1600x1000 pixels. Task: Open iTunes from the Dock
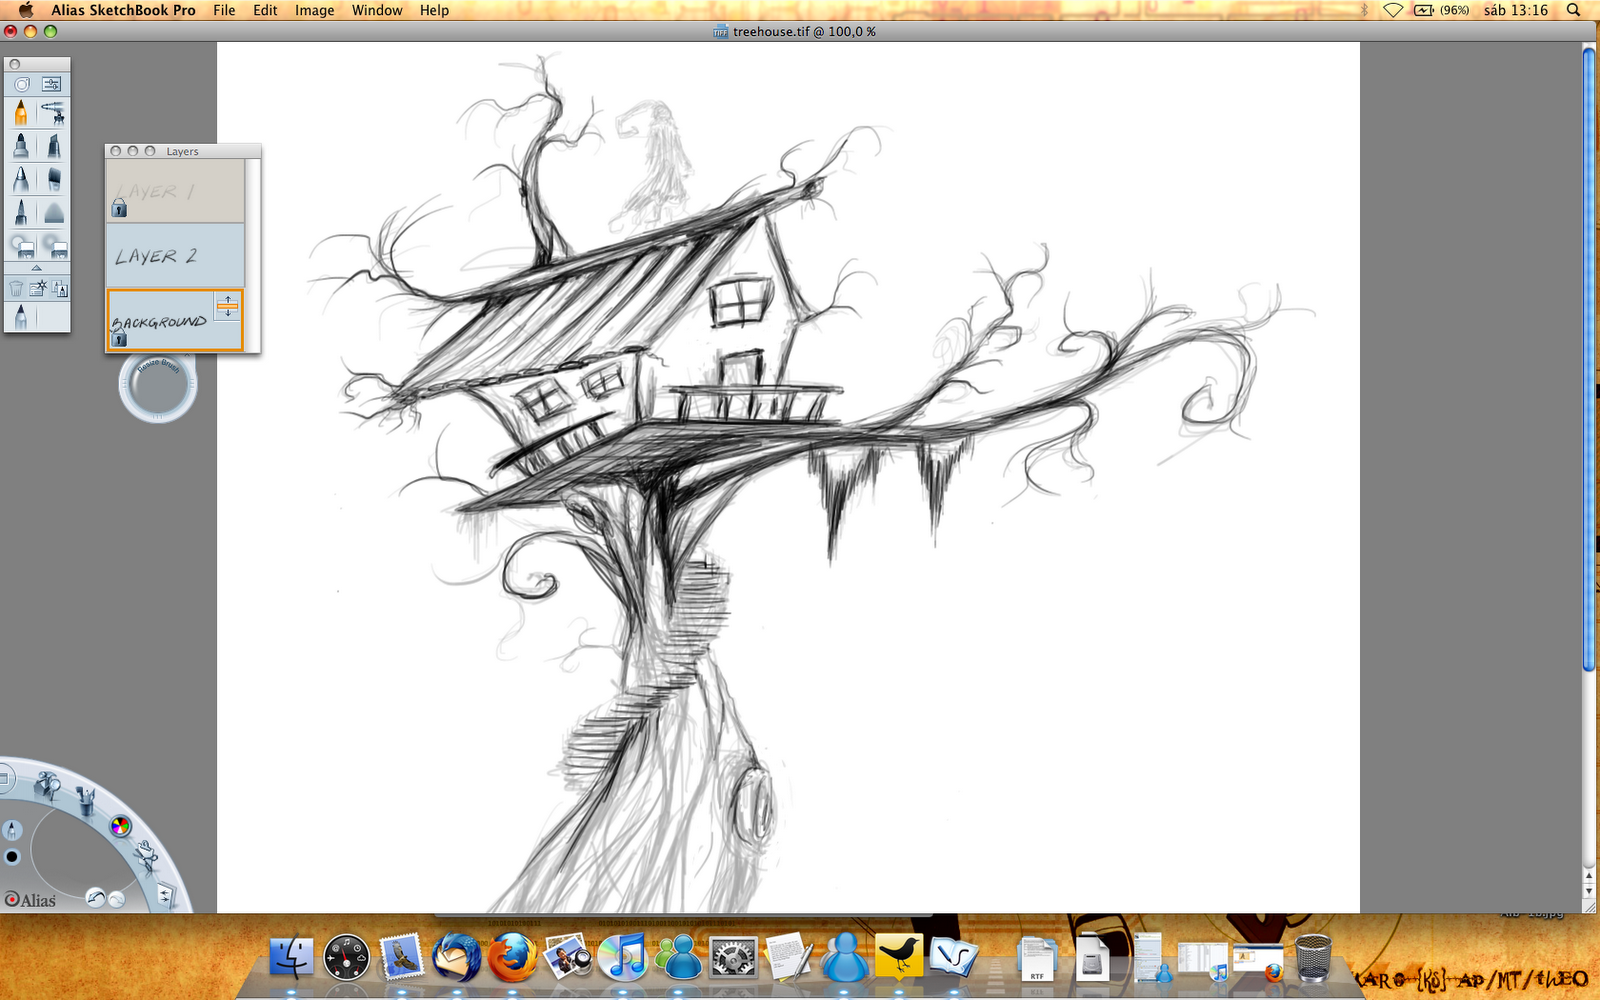623,957
